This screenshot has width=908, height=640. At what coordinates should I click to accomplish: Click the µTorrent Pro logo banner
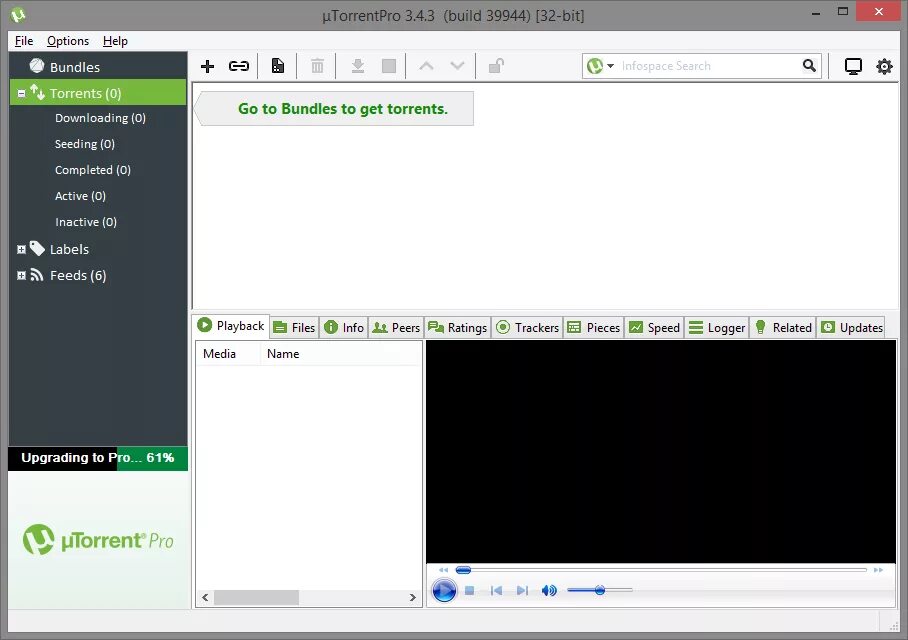pyautogui.click(x=98, y=540)
